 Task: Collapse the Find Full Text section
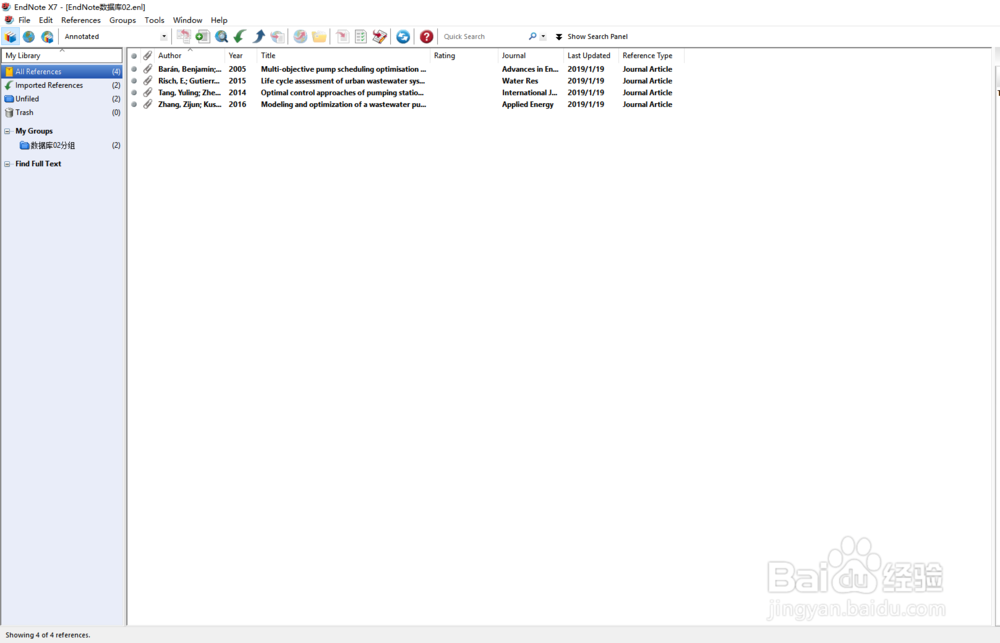click(x=8, y=164)
